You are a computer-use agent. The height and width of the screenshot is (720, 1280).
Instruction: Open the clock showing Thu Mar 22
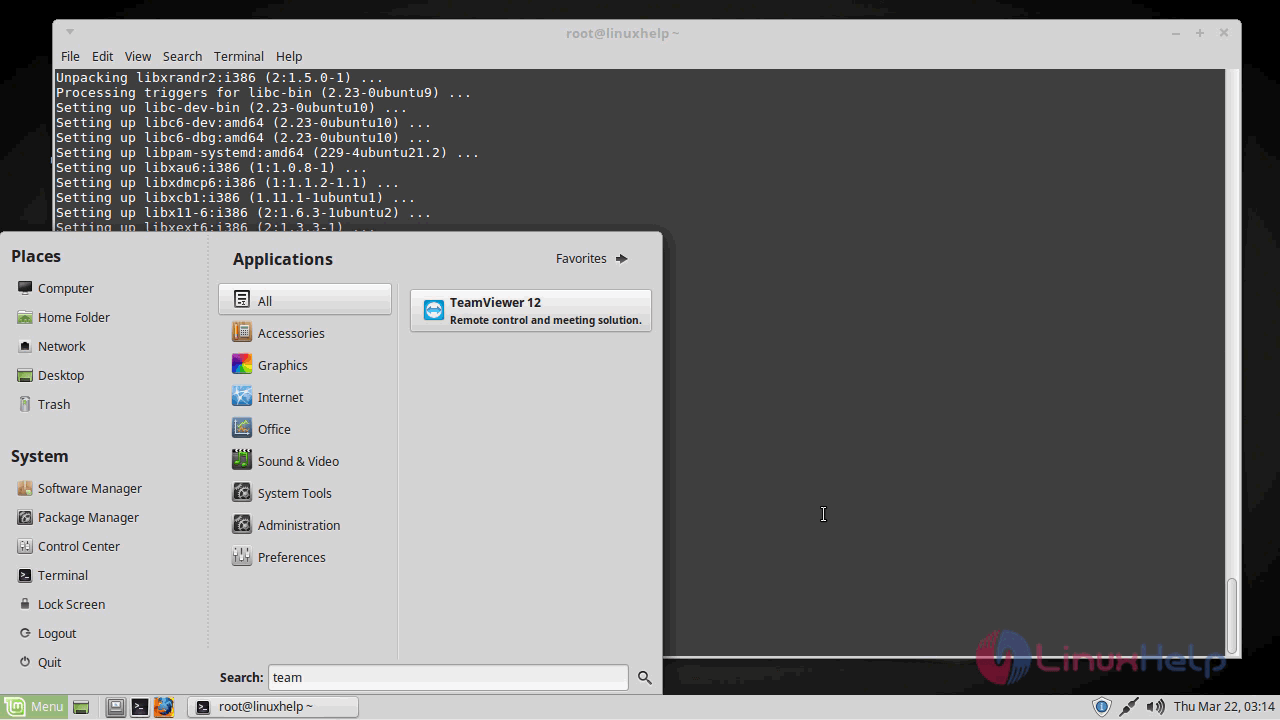[1224, 707]
